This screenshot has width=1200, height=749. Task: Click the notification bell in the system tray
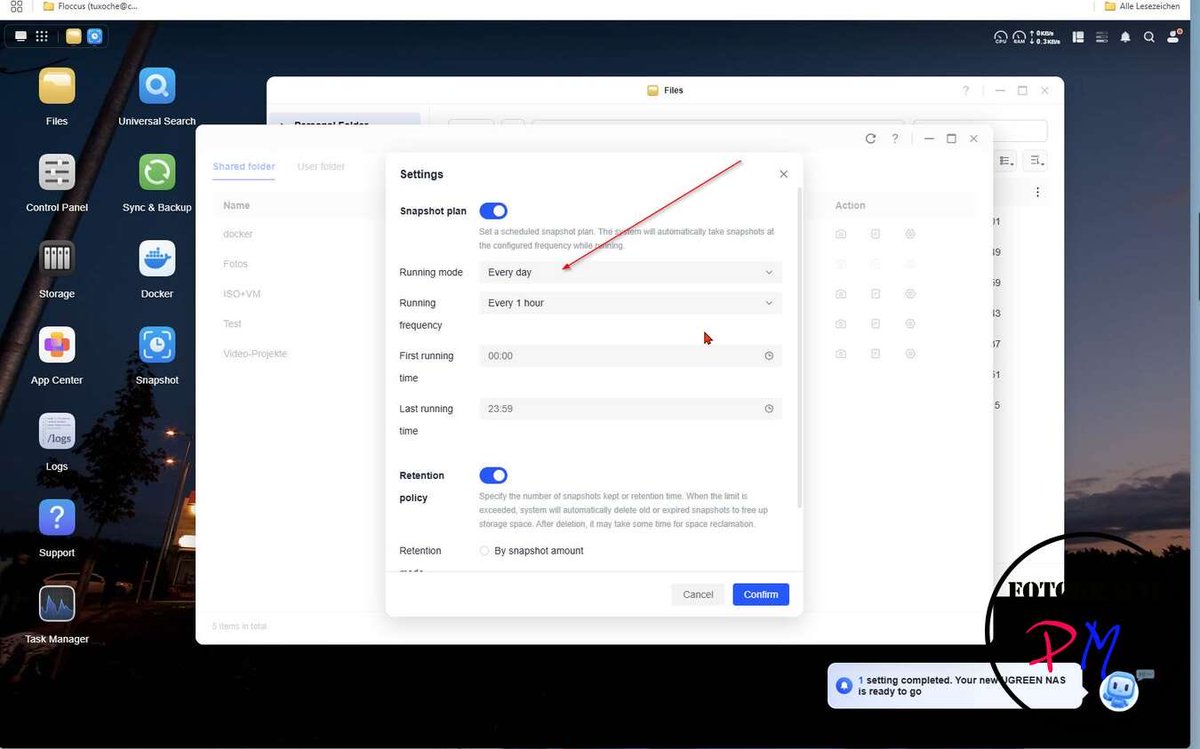click(1125, 37)
